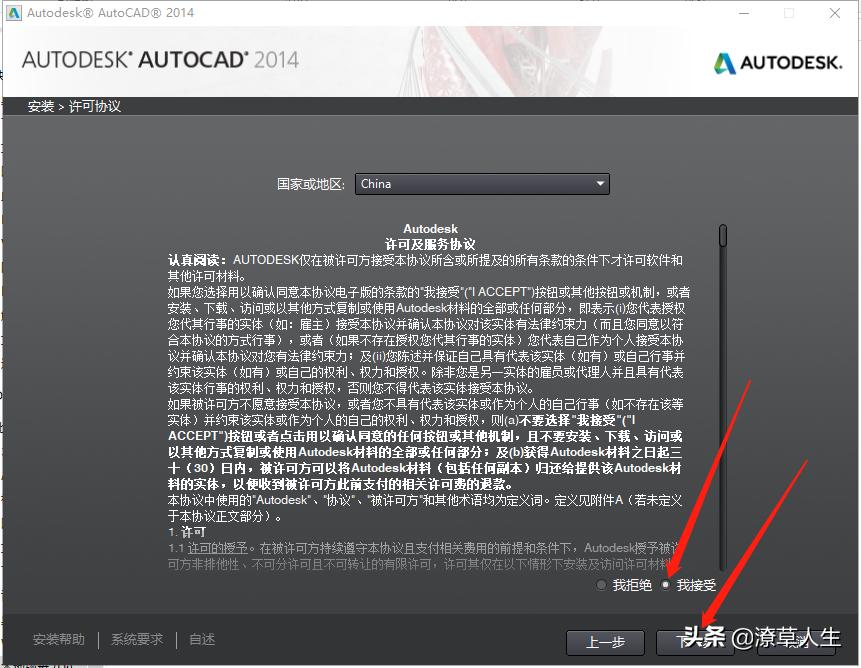The height and width of the screenshot is (668, 861).
Task: Click the dropdown arrow next to China
Action: point(601,184)
